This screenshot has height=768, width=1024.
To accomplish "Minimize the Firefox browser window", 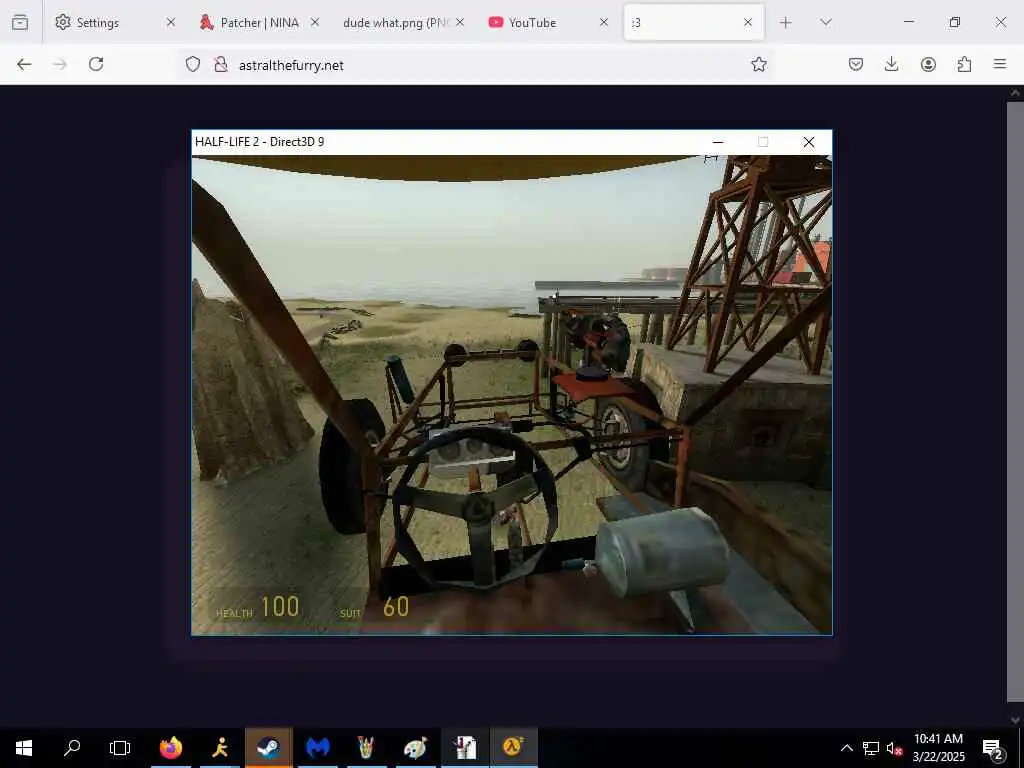I will 908,22.
